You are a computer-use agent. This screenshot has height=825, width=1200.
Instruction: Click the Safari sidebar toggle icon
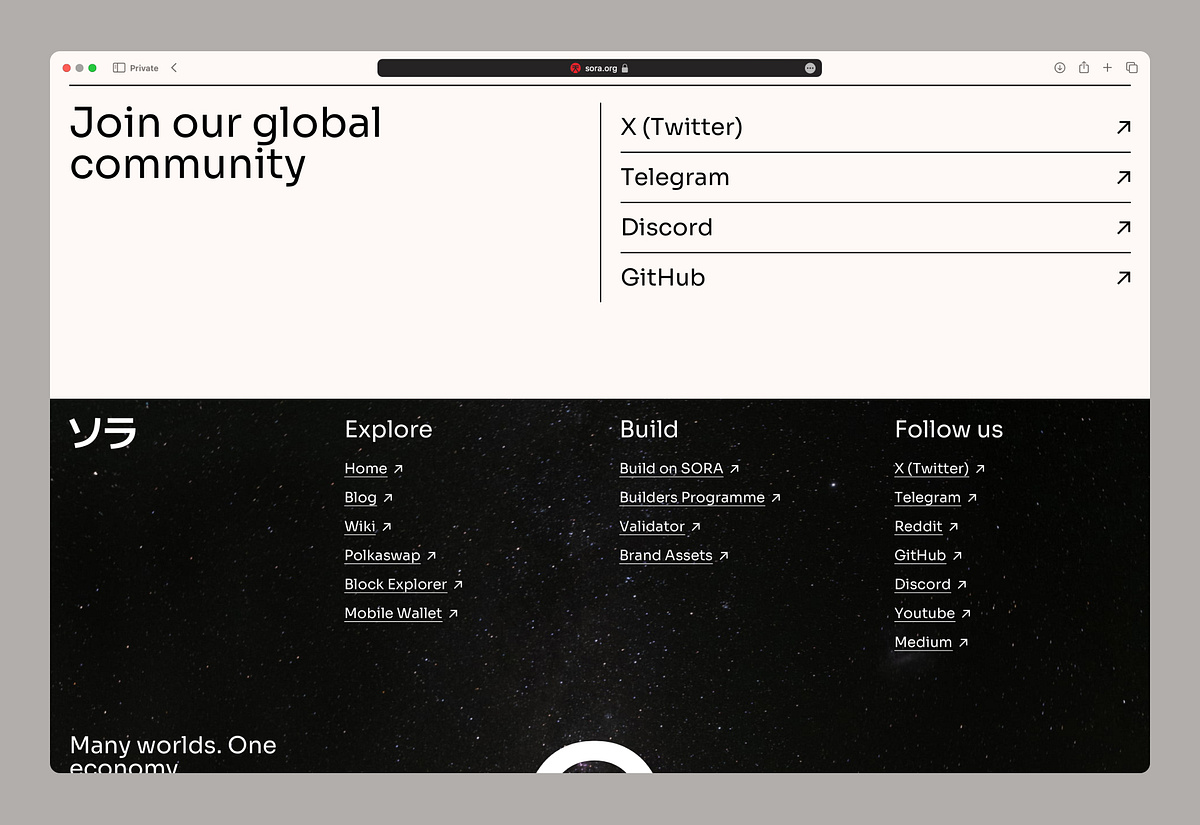pos(119,68)
